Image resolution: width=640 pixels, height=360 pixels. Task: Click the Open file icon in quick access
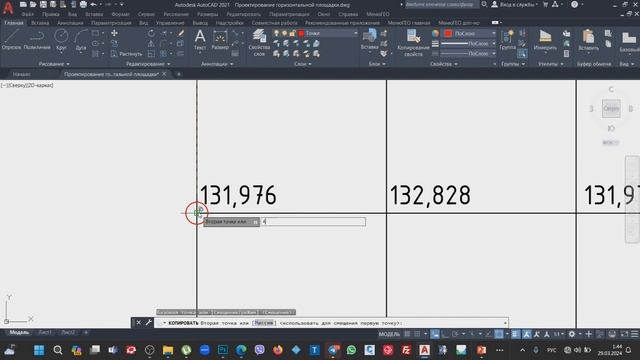pyautogui.click(x=33, y=4)
